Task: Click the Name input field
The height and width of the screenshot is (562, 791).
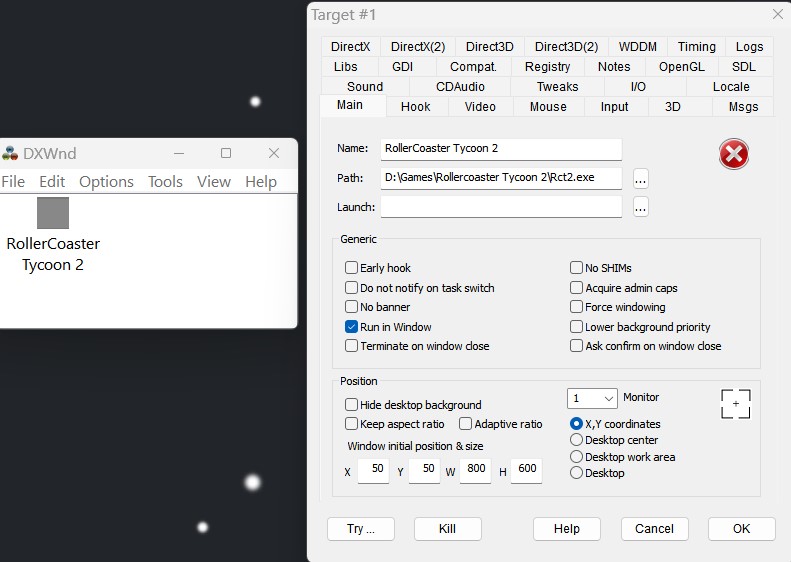Action: (501, 149)
